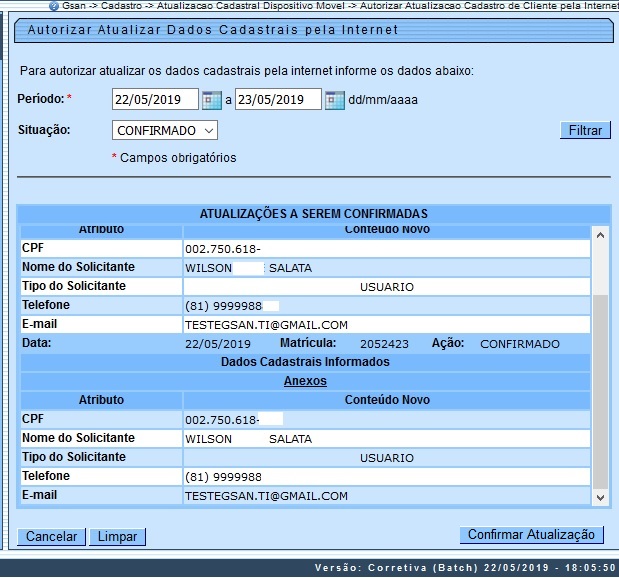Focus the Período start date field
This screenshot has height=578, width=619.
(x=155, y=99)
